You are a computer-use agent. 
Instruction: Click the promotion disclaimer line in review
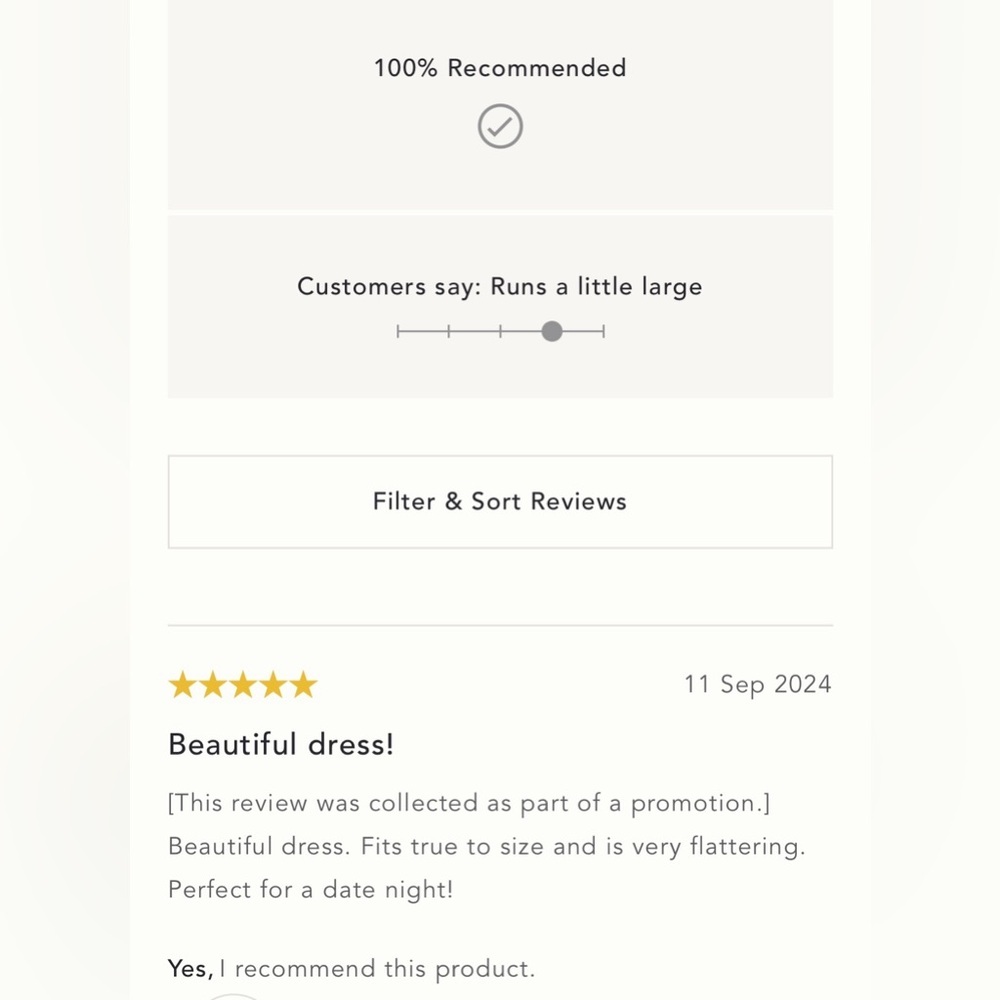click(468, 803)
